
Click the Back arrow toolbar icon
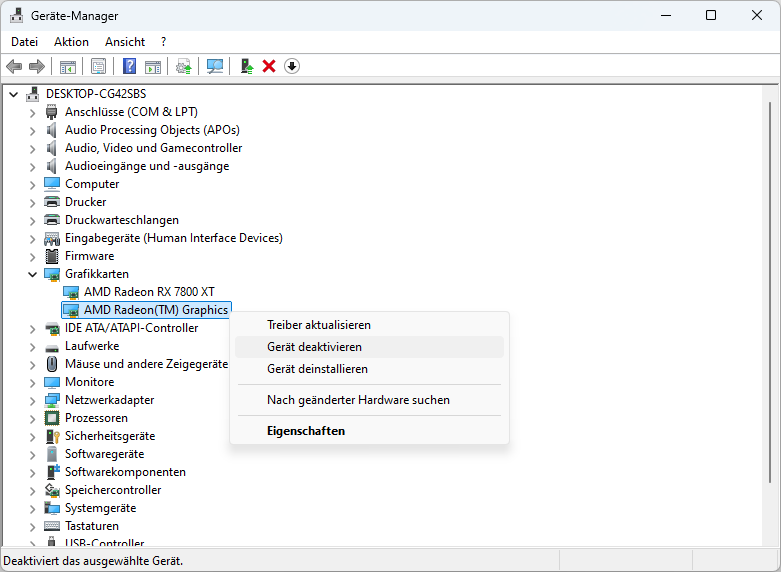[14, 66]
